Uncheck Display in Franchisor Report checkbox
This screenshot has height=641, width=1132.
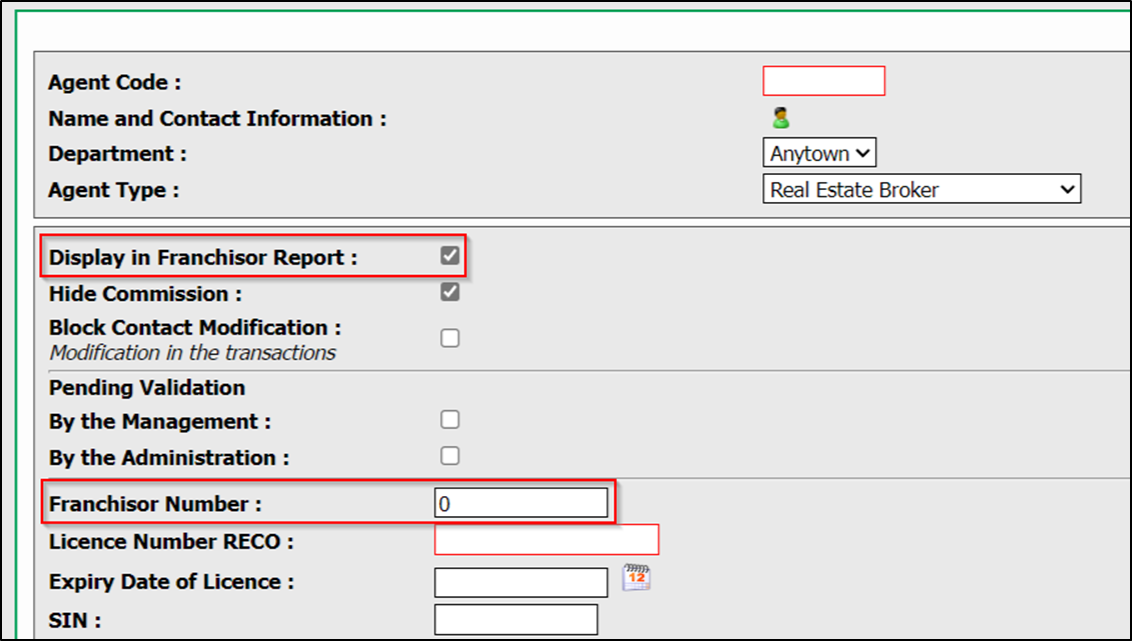[x=450, y=256]
